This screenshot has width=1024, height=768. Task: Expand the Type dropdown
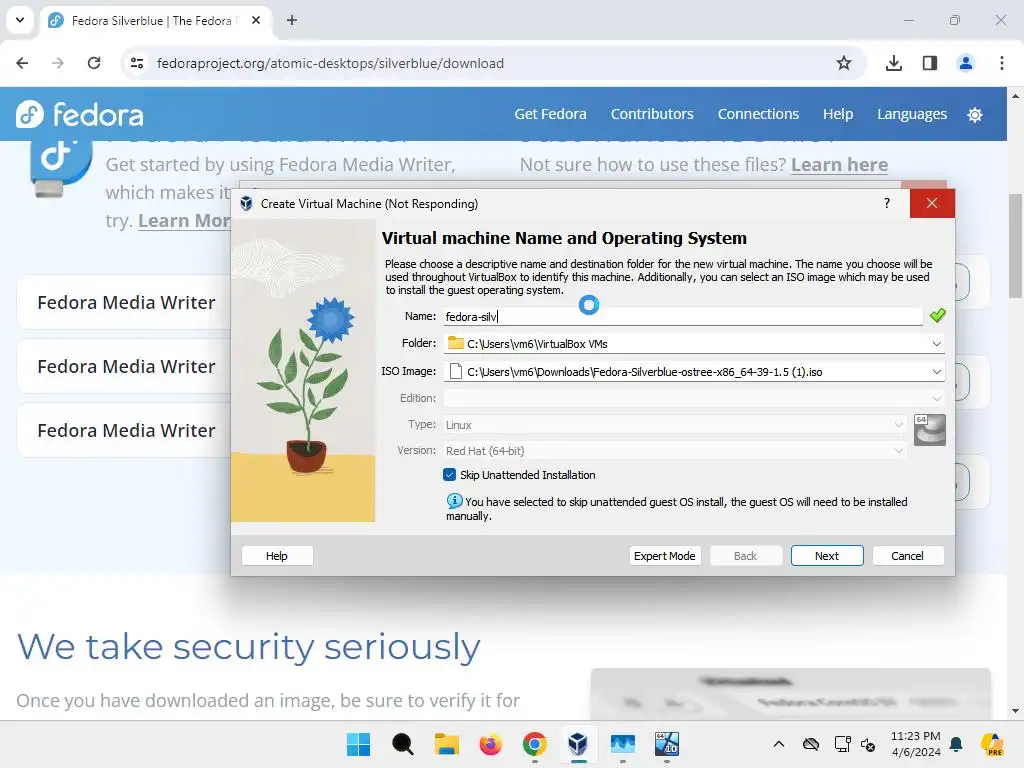pos(899,424)
